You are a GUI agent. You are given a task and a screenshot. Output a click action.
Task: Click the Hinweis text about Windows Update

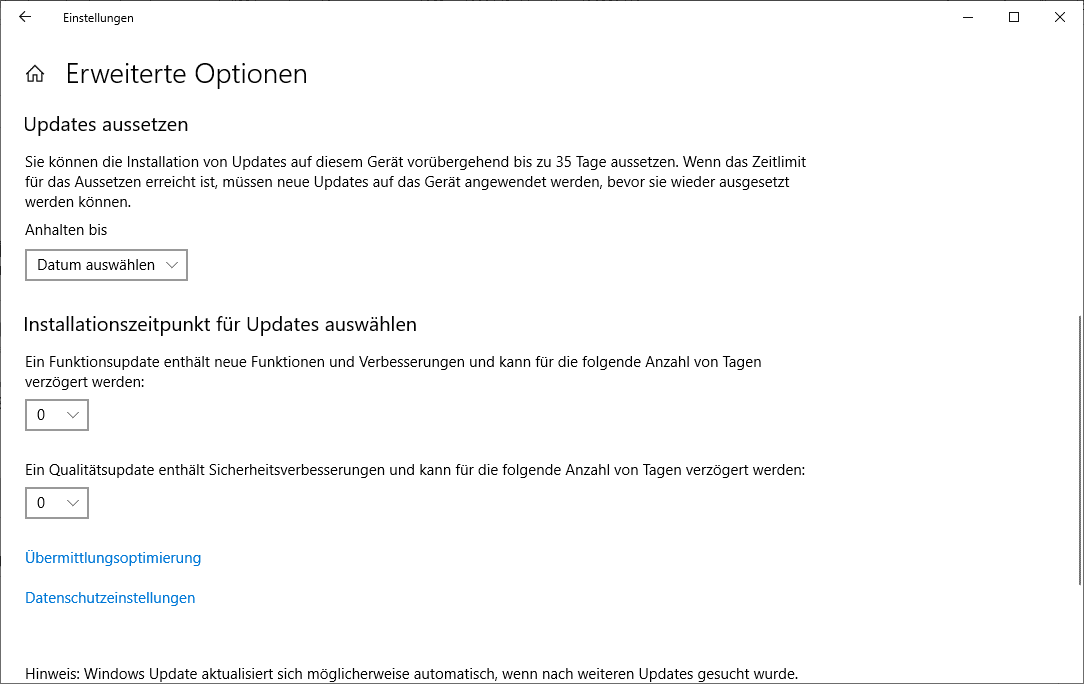[x=411, y=674]
